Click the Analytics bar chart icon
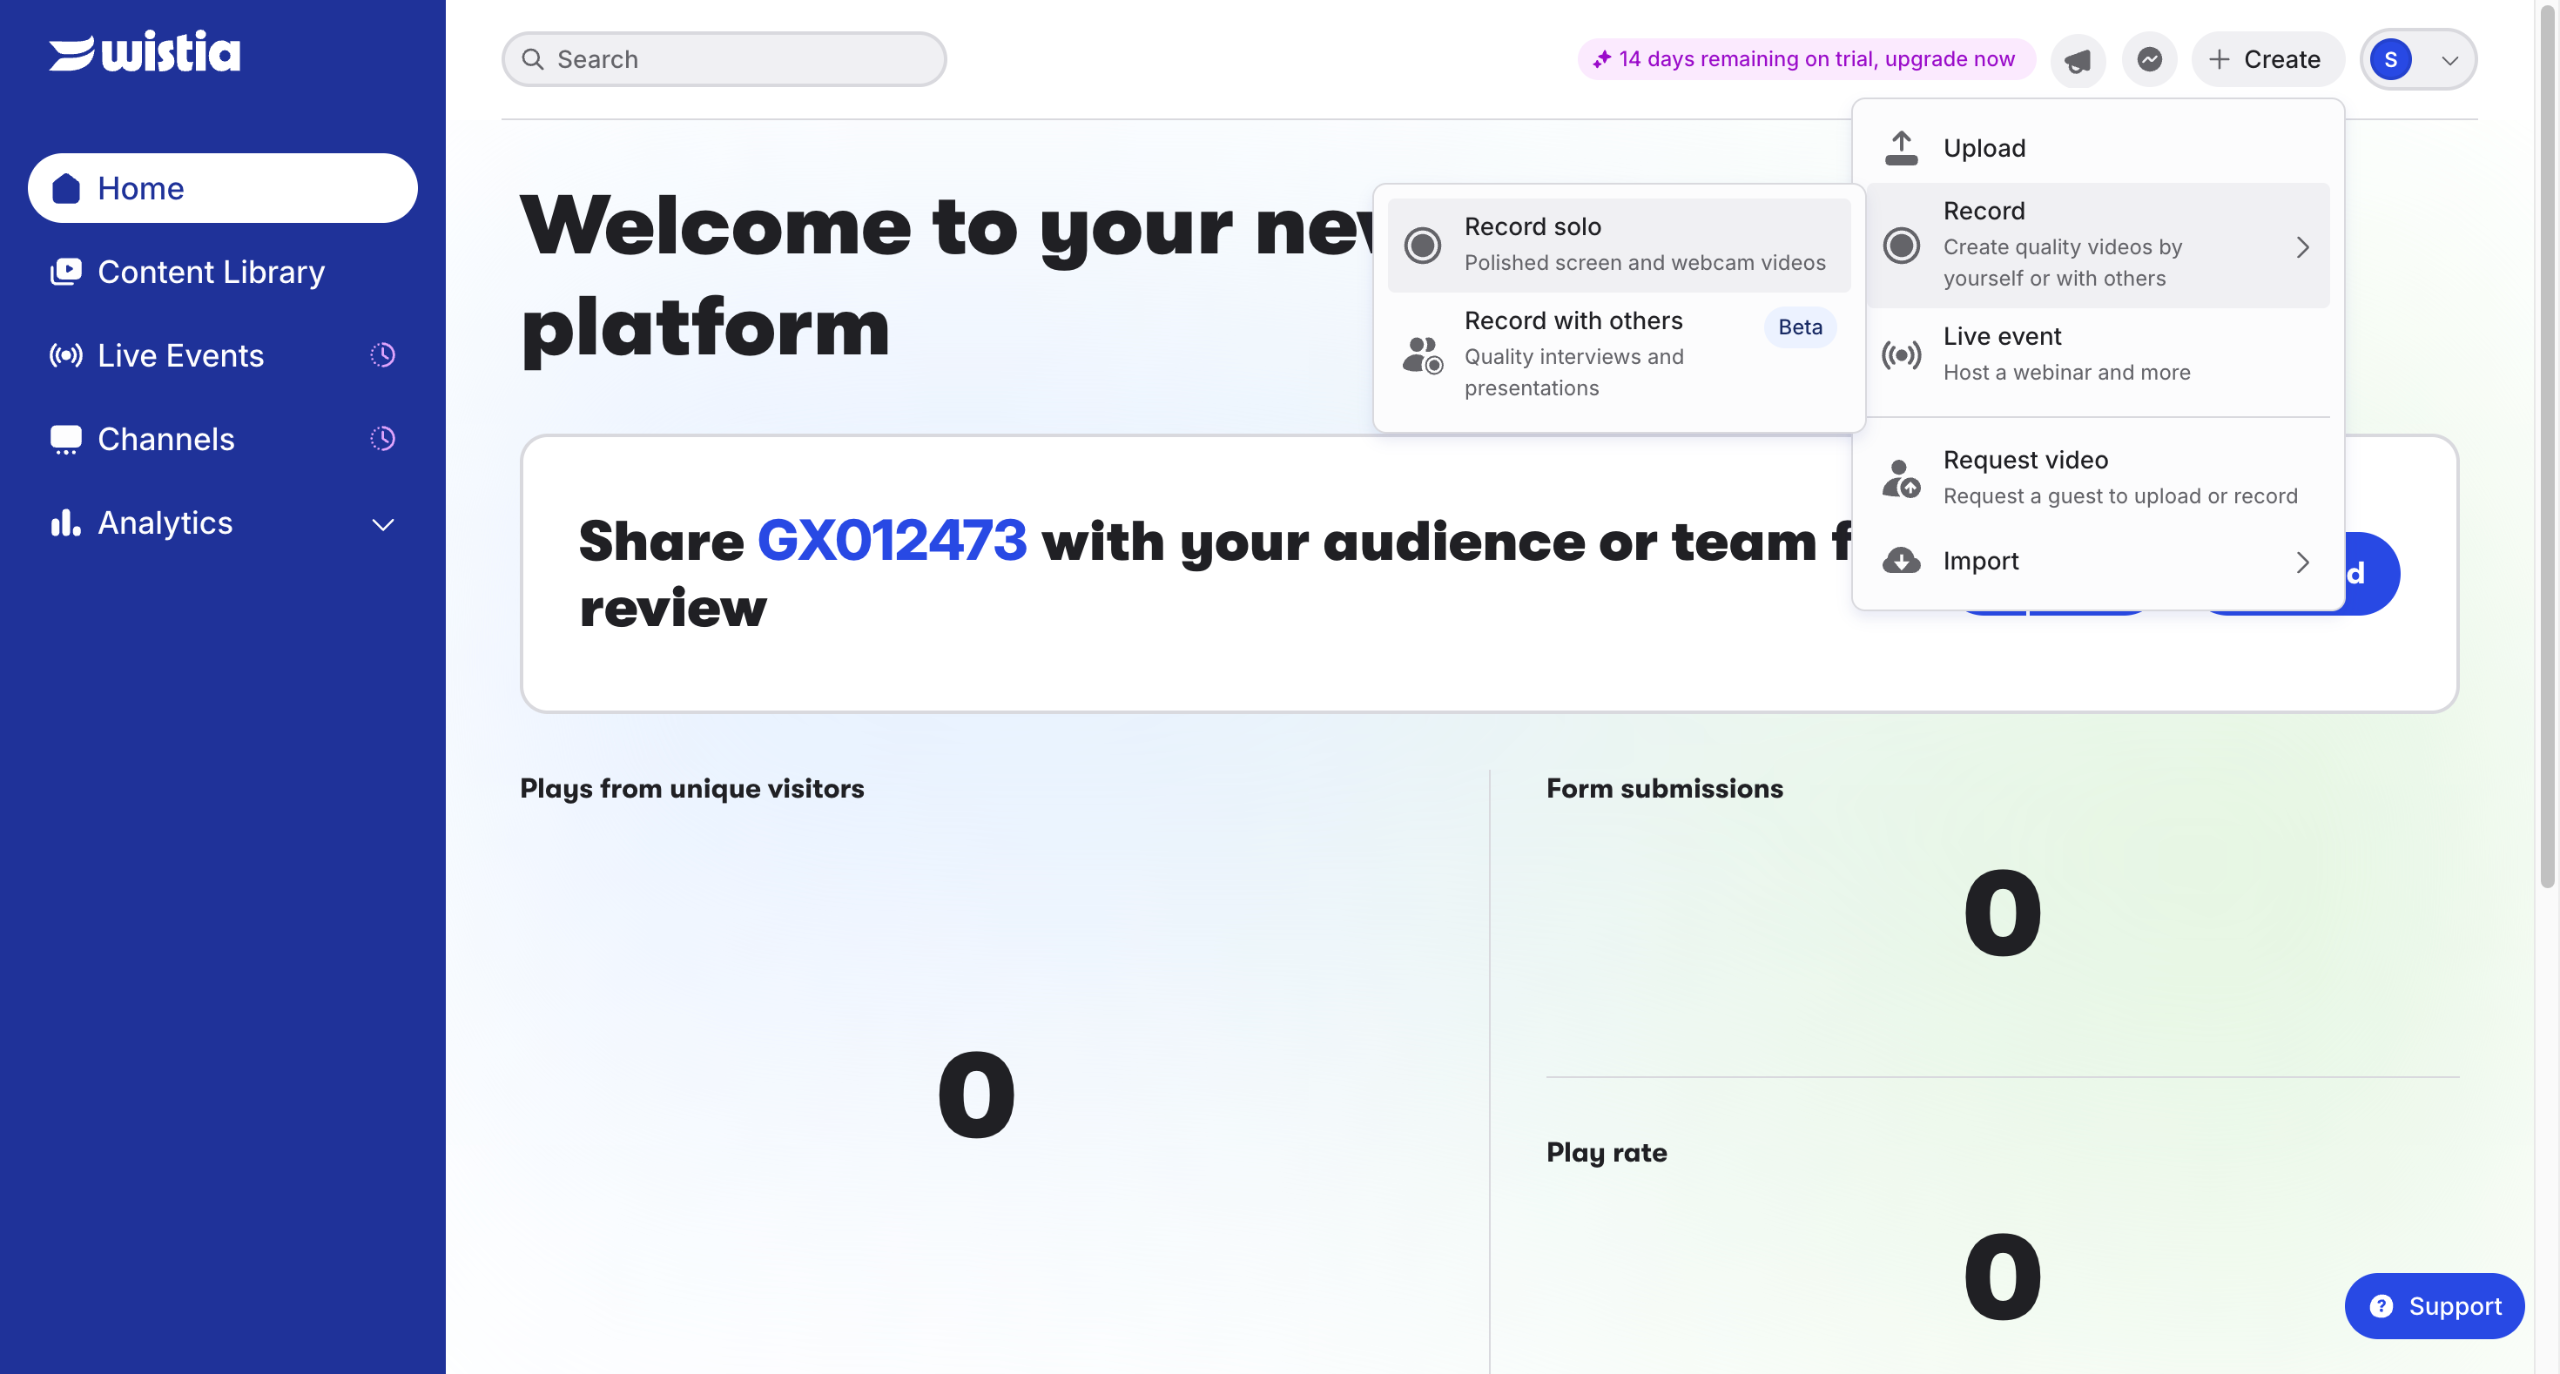This screenshot has width=2560, height=1374. (66, 523)
